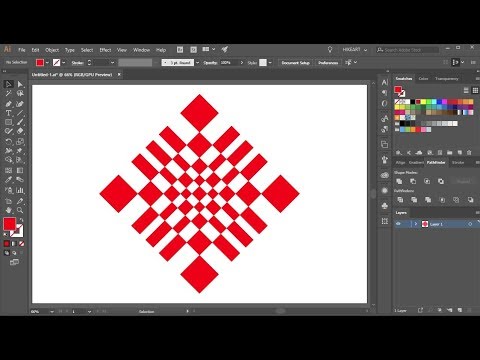Create new layer icon in Layers panel
480x360 pixels.
(460, 310)
